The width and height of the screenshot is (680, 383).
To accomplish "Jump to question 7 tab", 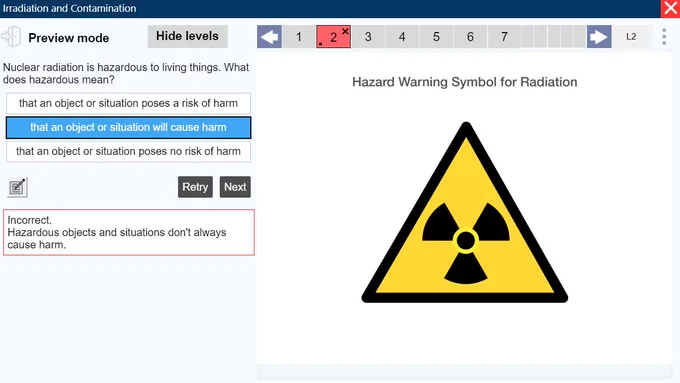I will (x=504, y=37).
